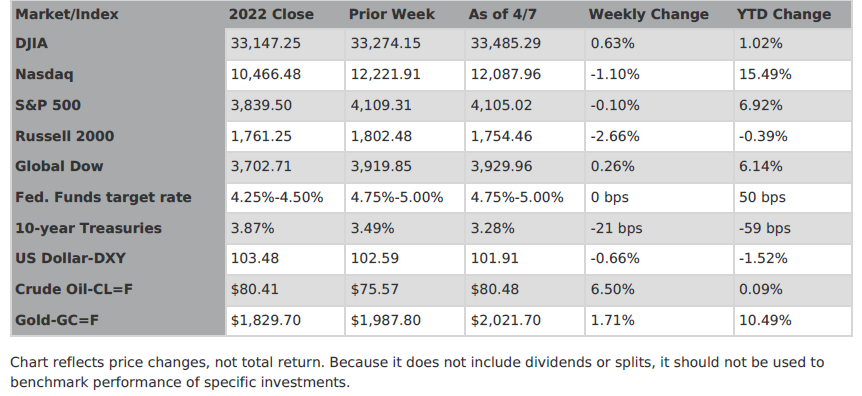
Task: Select the YTD Change column header
Action: (784, 14)
